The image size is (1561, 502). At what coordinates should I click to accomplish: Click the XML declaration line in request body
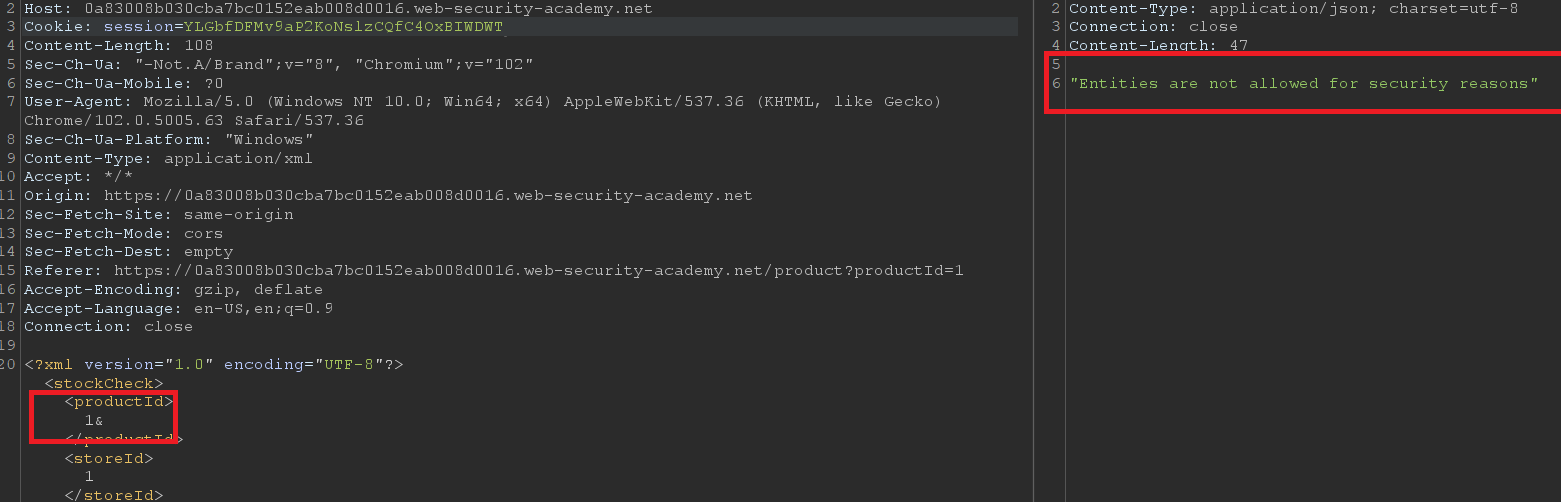[213, 365]
